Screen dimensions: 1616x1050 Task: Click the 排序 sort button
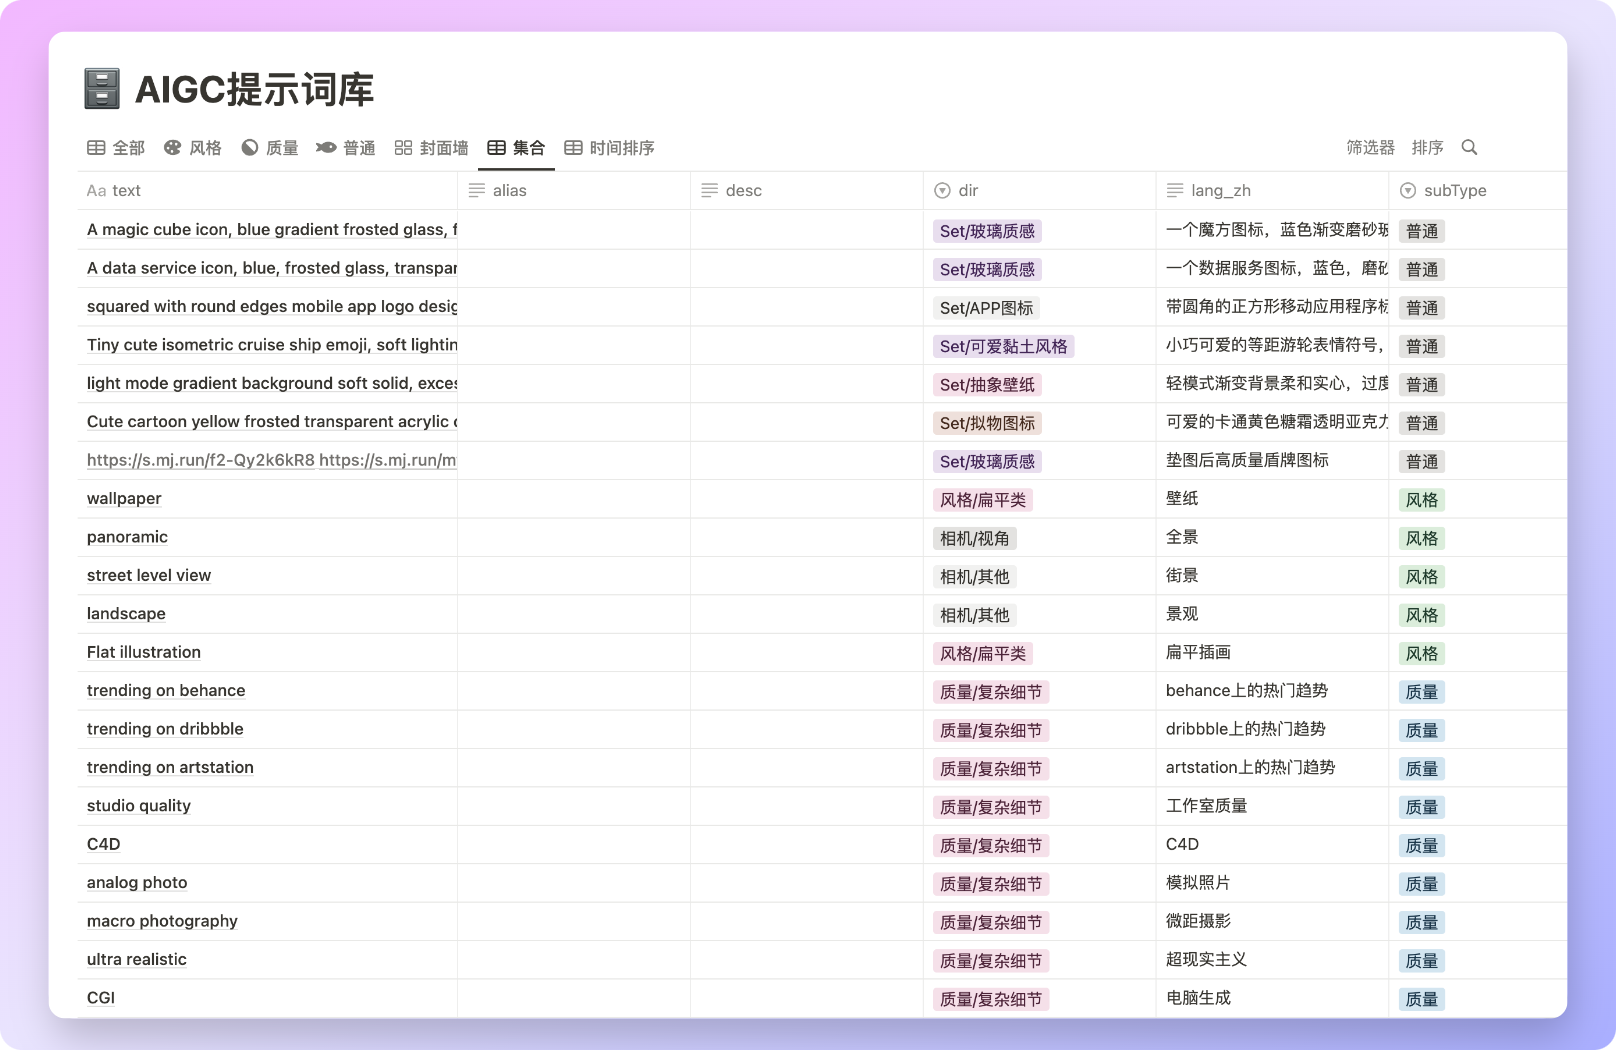pyautogui.click(x=1427, y=147)
